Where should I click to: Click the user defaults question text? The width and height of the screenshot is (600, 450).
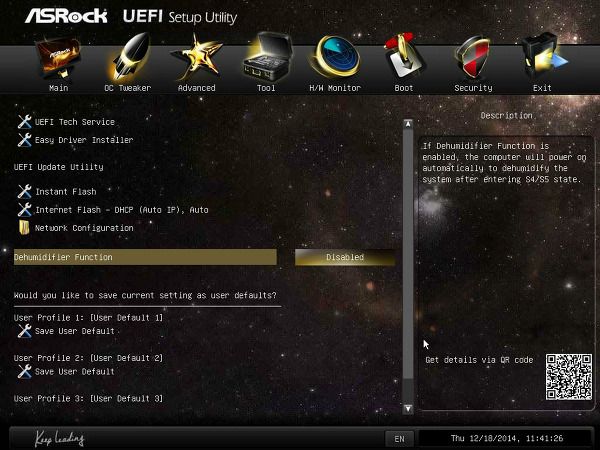[x=145, y=295]
